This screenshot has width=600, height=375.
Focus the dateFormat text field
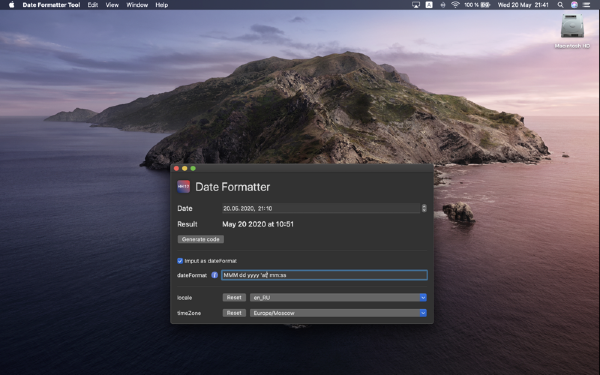click(x=324, y=275)
